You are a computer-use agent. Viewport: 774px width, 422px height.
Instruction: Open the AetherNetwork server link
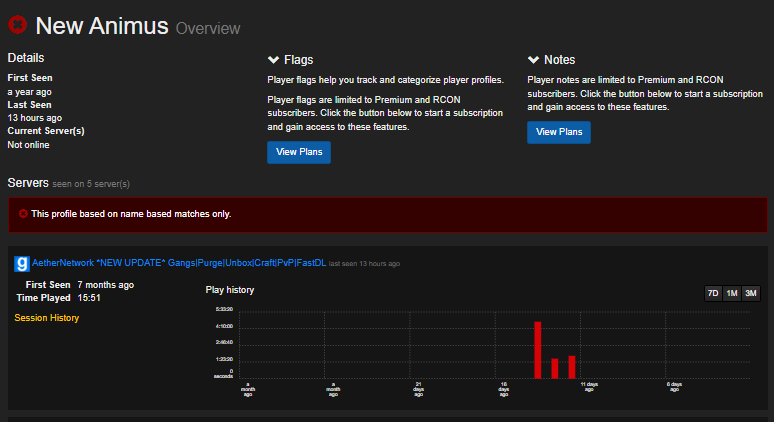[x=179, y=263]
